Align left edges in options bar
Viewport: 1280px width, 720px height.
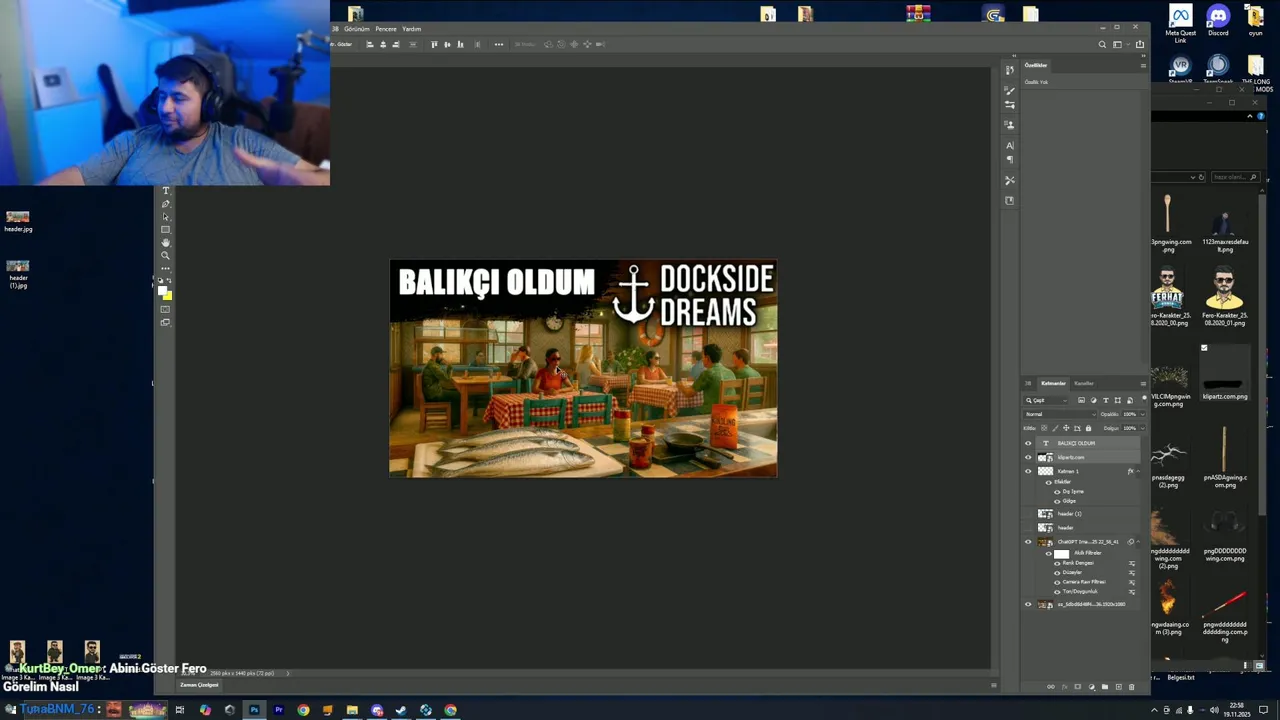pos(370,44)
